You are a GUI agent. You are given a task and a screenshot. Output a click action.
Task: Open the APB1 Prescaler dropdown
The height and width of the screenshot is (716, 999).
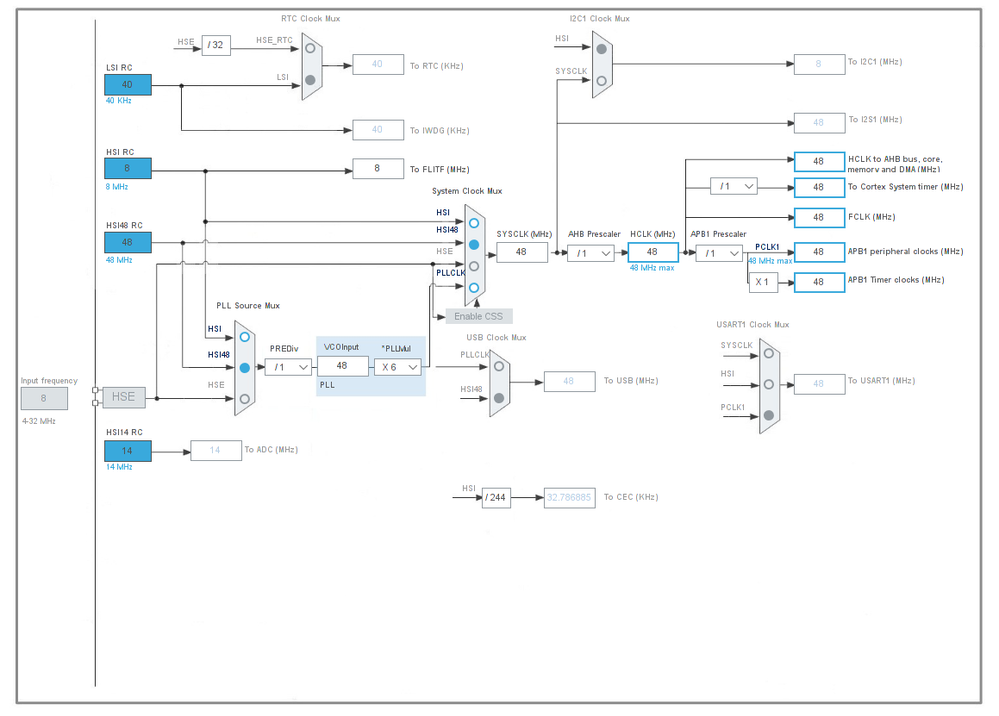click(x=719, y=254)
